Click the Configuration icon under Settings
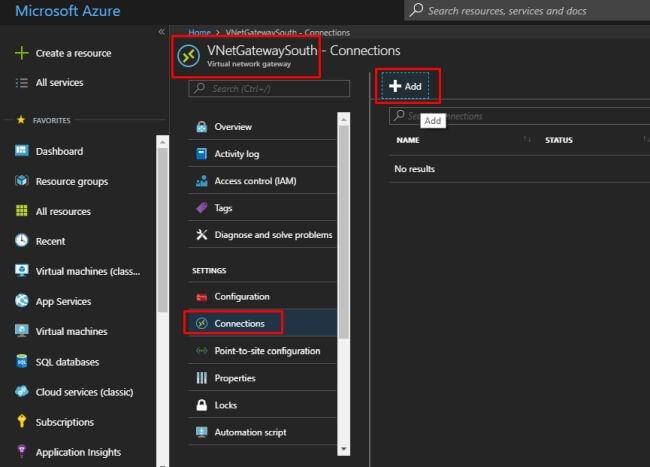 pos(201,297)
